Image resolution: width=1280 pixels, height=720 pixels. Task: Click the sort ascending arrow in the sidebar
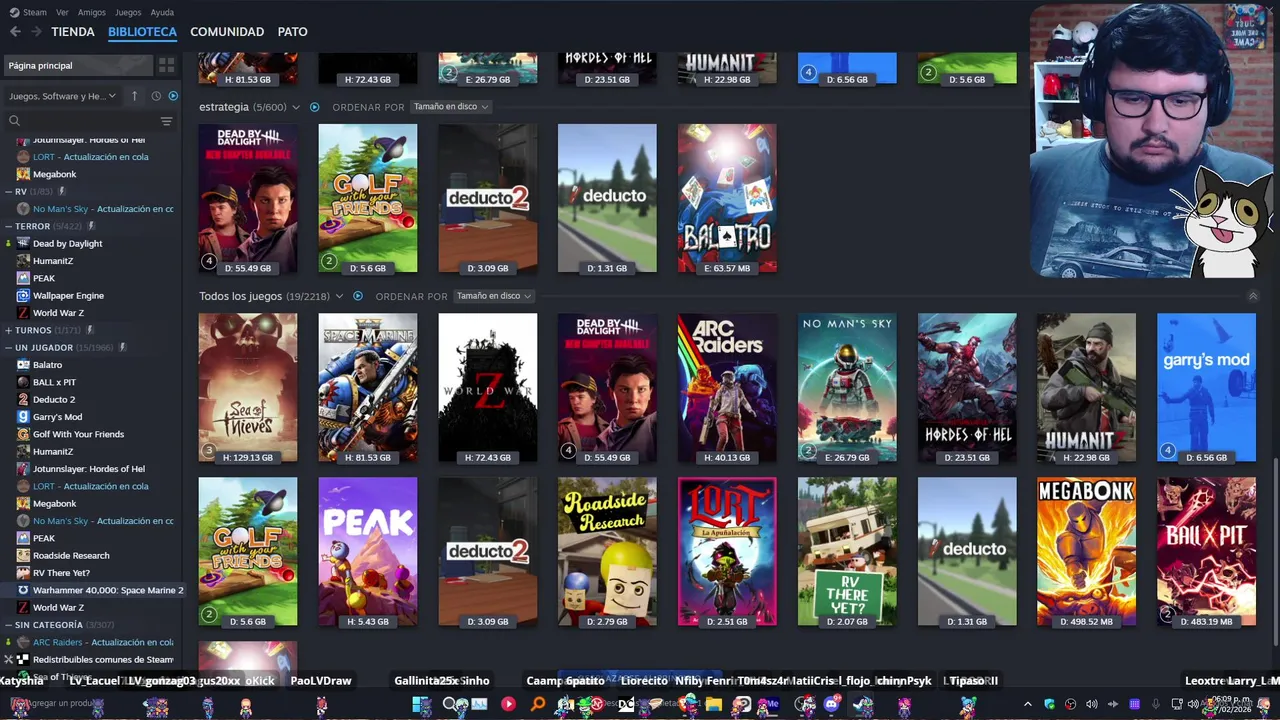tap(135, 96)
